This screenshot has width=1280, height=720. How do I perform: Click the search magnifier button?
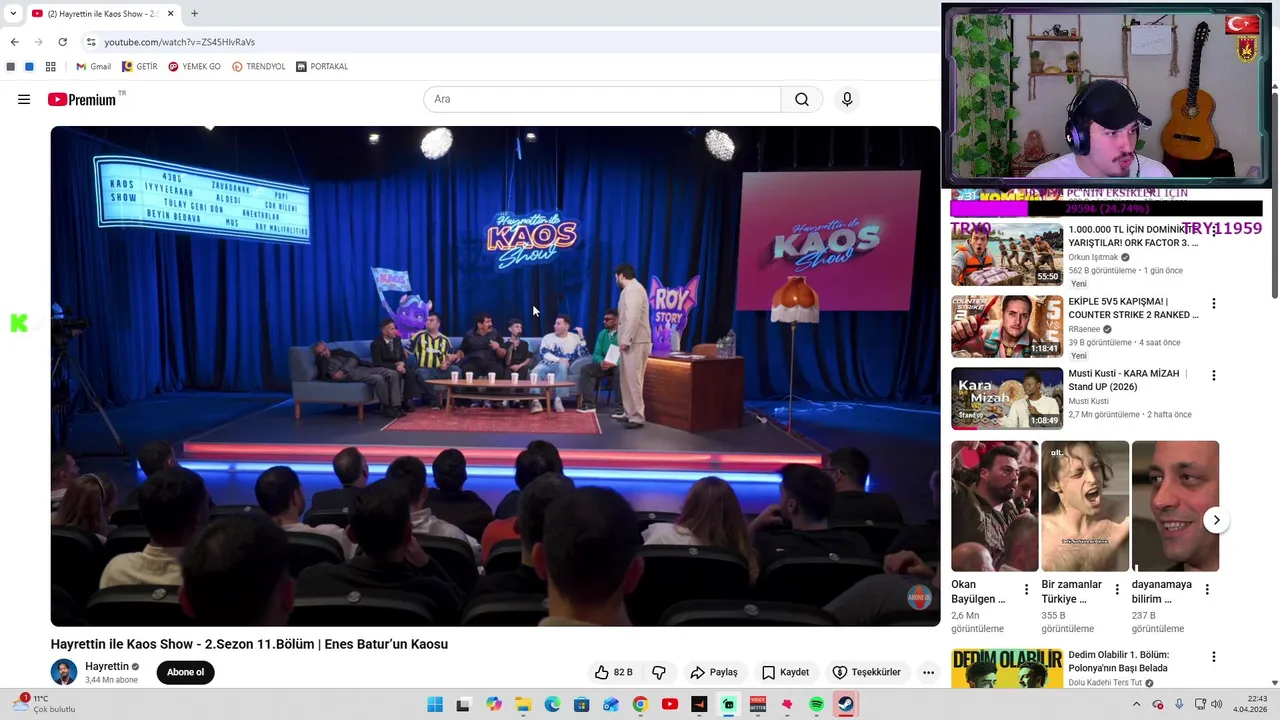pos(802,99)
